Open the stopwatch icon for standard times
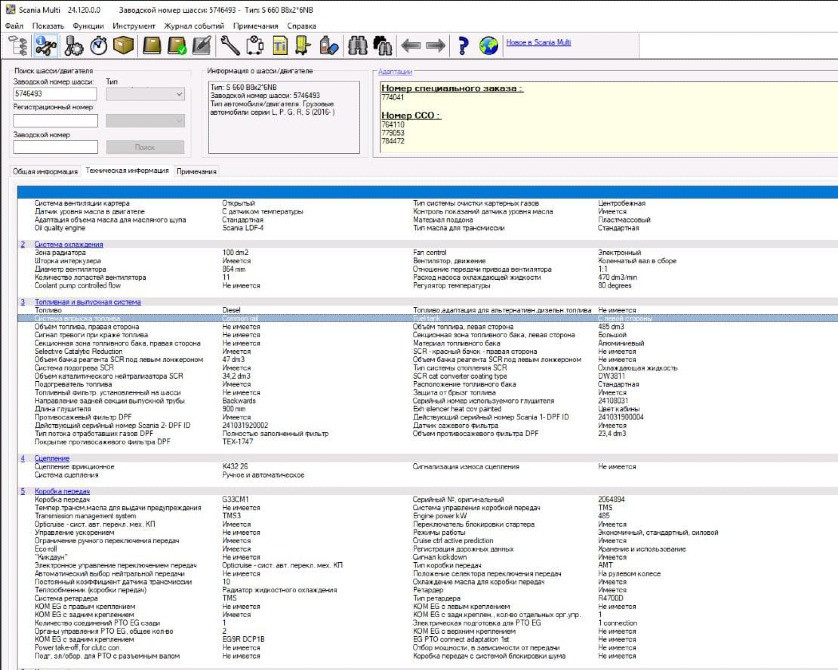Viewport: 838px width, 670px height. pyautogui.click(x=98, y=45)
